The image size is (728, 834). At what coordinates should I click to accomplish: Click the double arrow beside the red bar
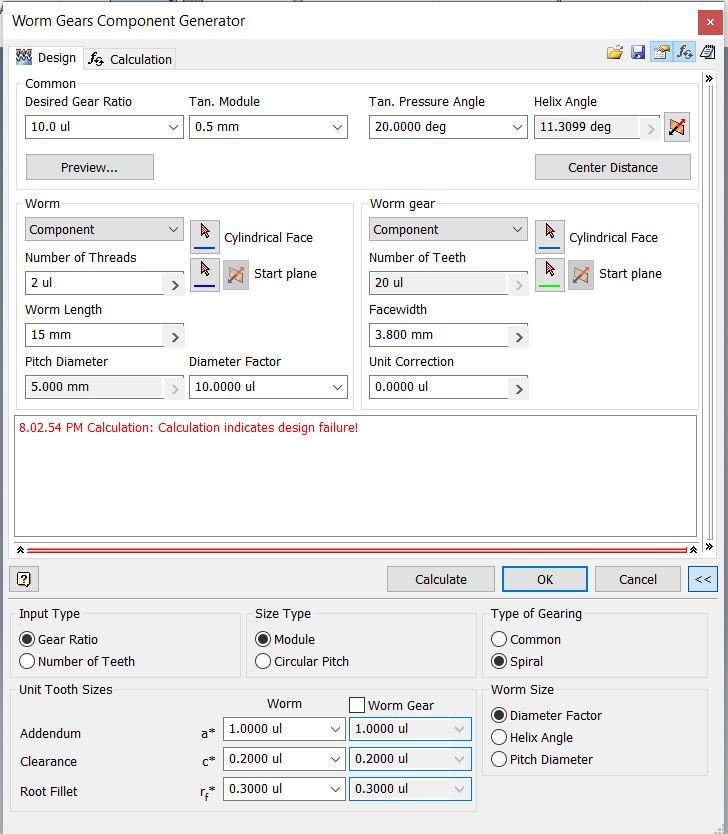[x=709, y=547]
